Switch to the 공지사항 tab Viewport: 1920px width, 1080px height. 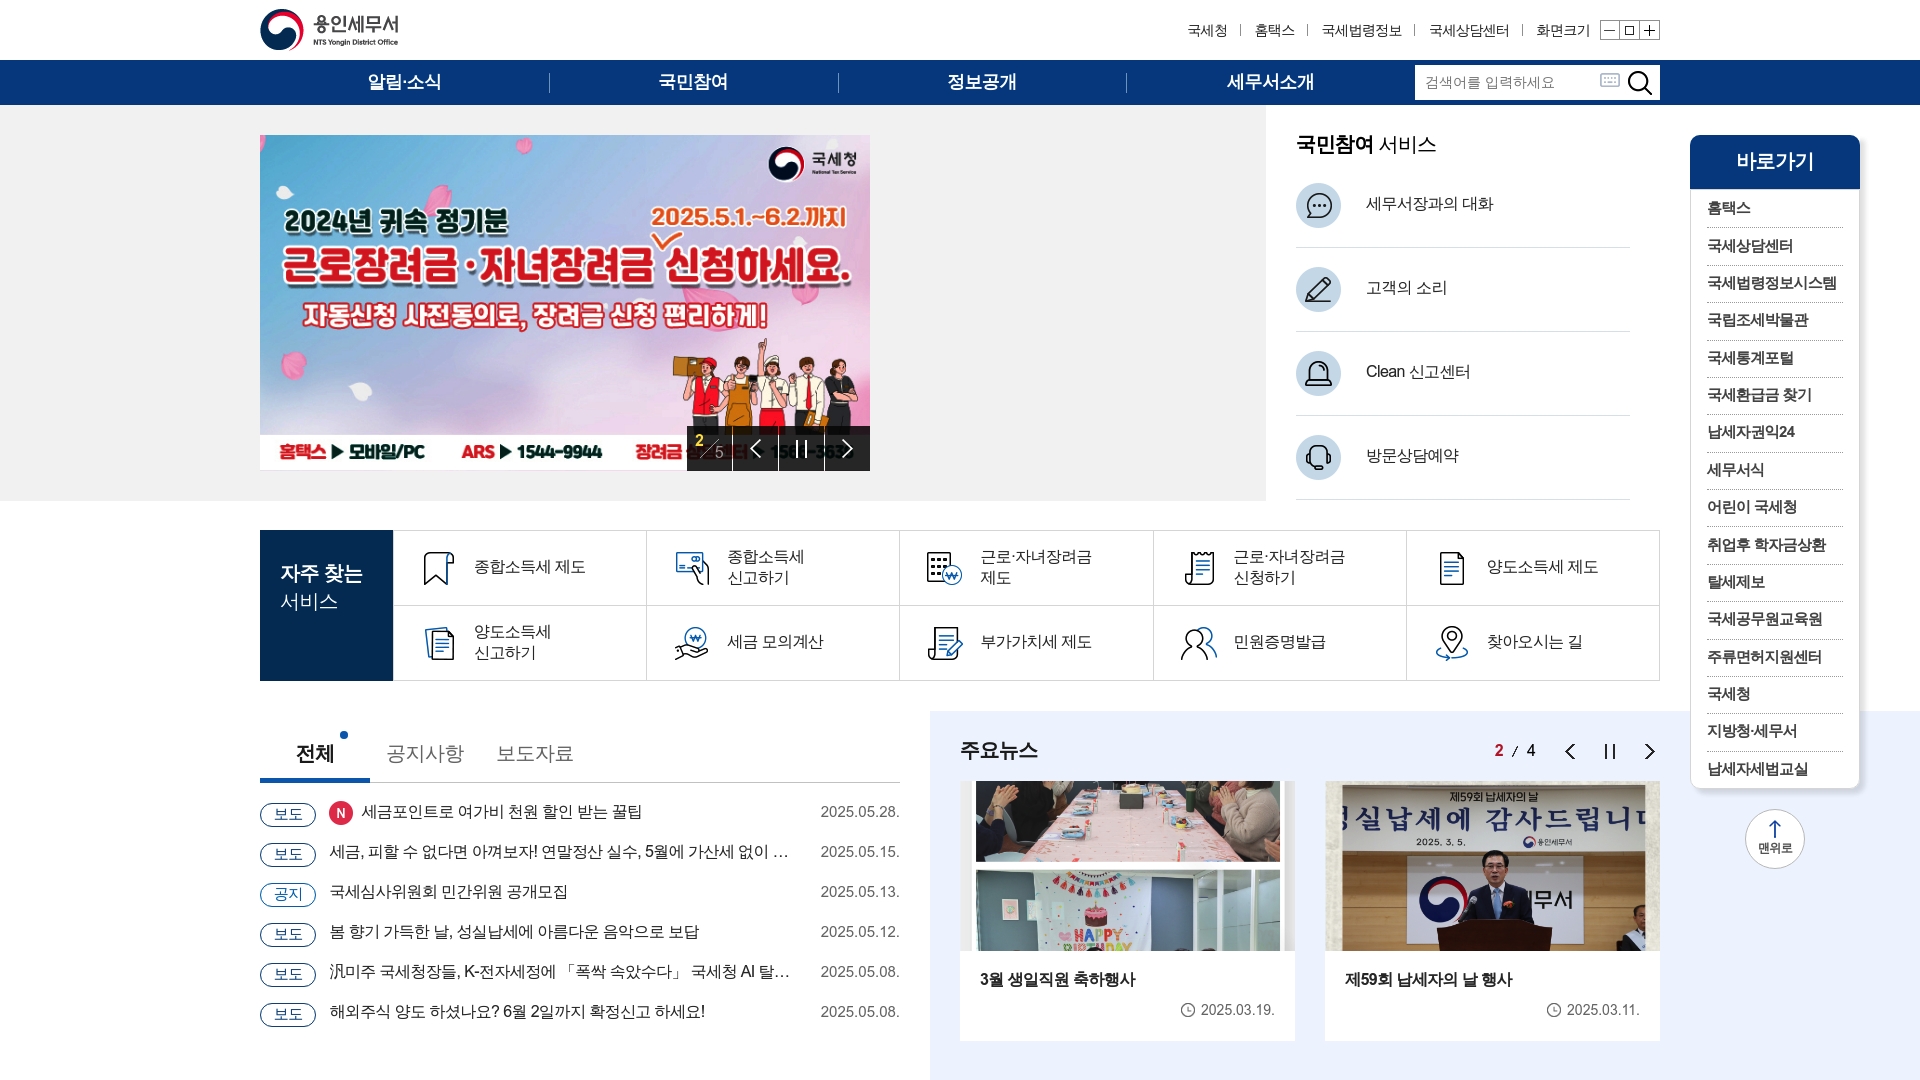[425, 754]
